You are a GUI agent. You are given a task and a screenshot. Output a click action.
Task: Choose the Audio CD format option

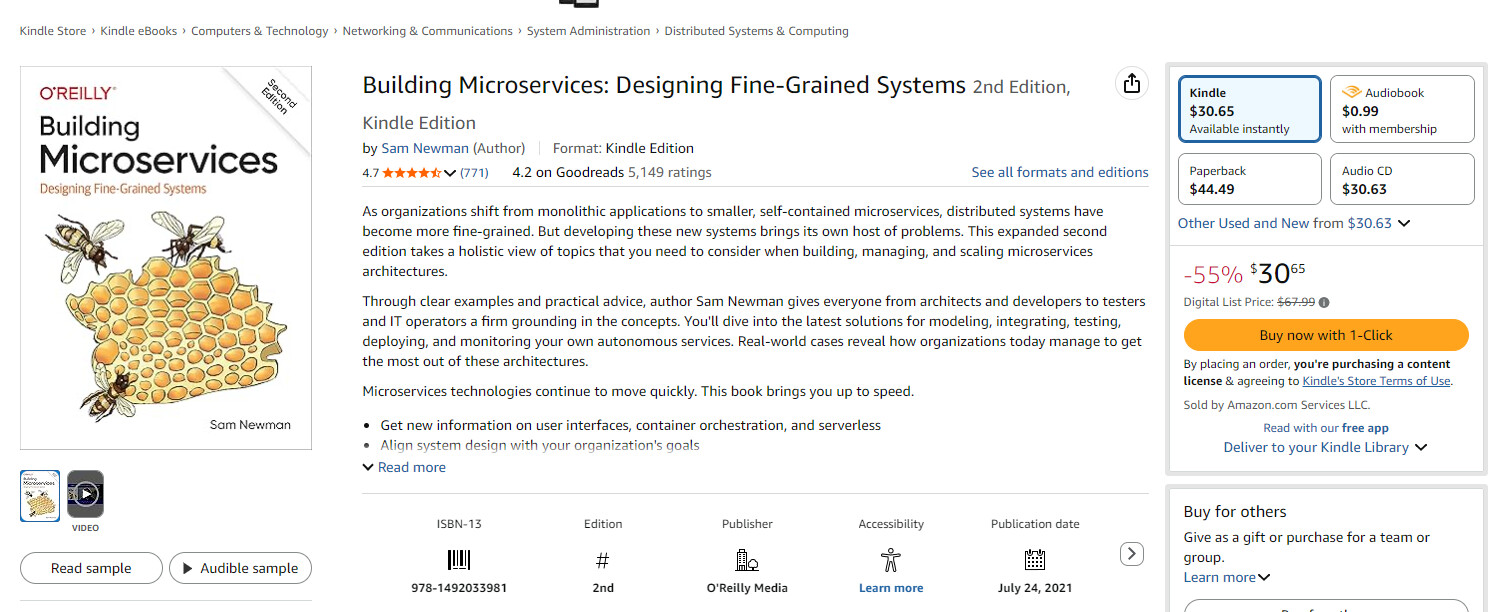pos(1401,179)
